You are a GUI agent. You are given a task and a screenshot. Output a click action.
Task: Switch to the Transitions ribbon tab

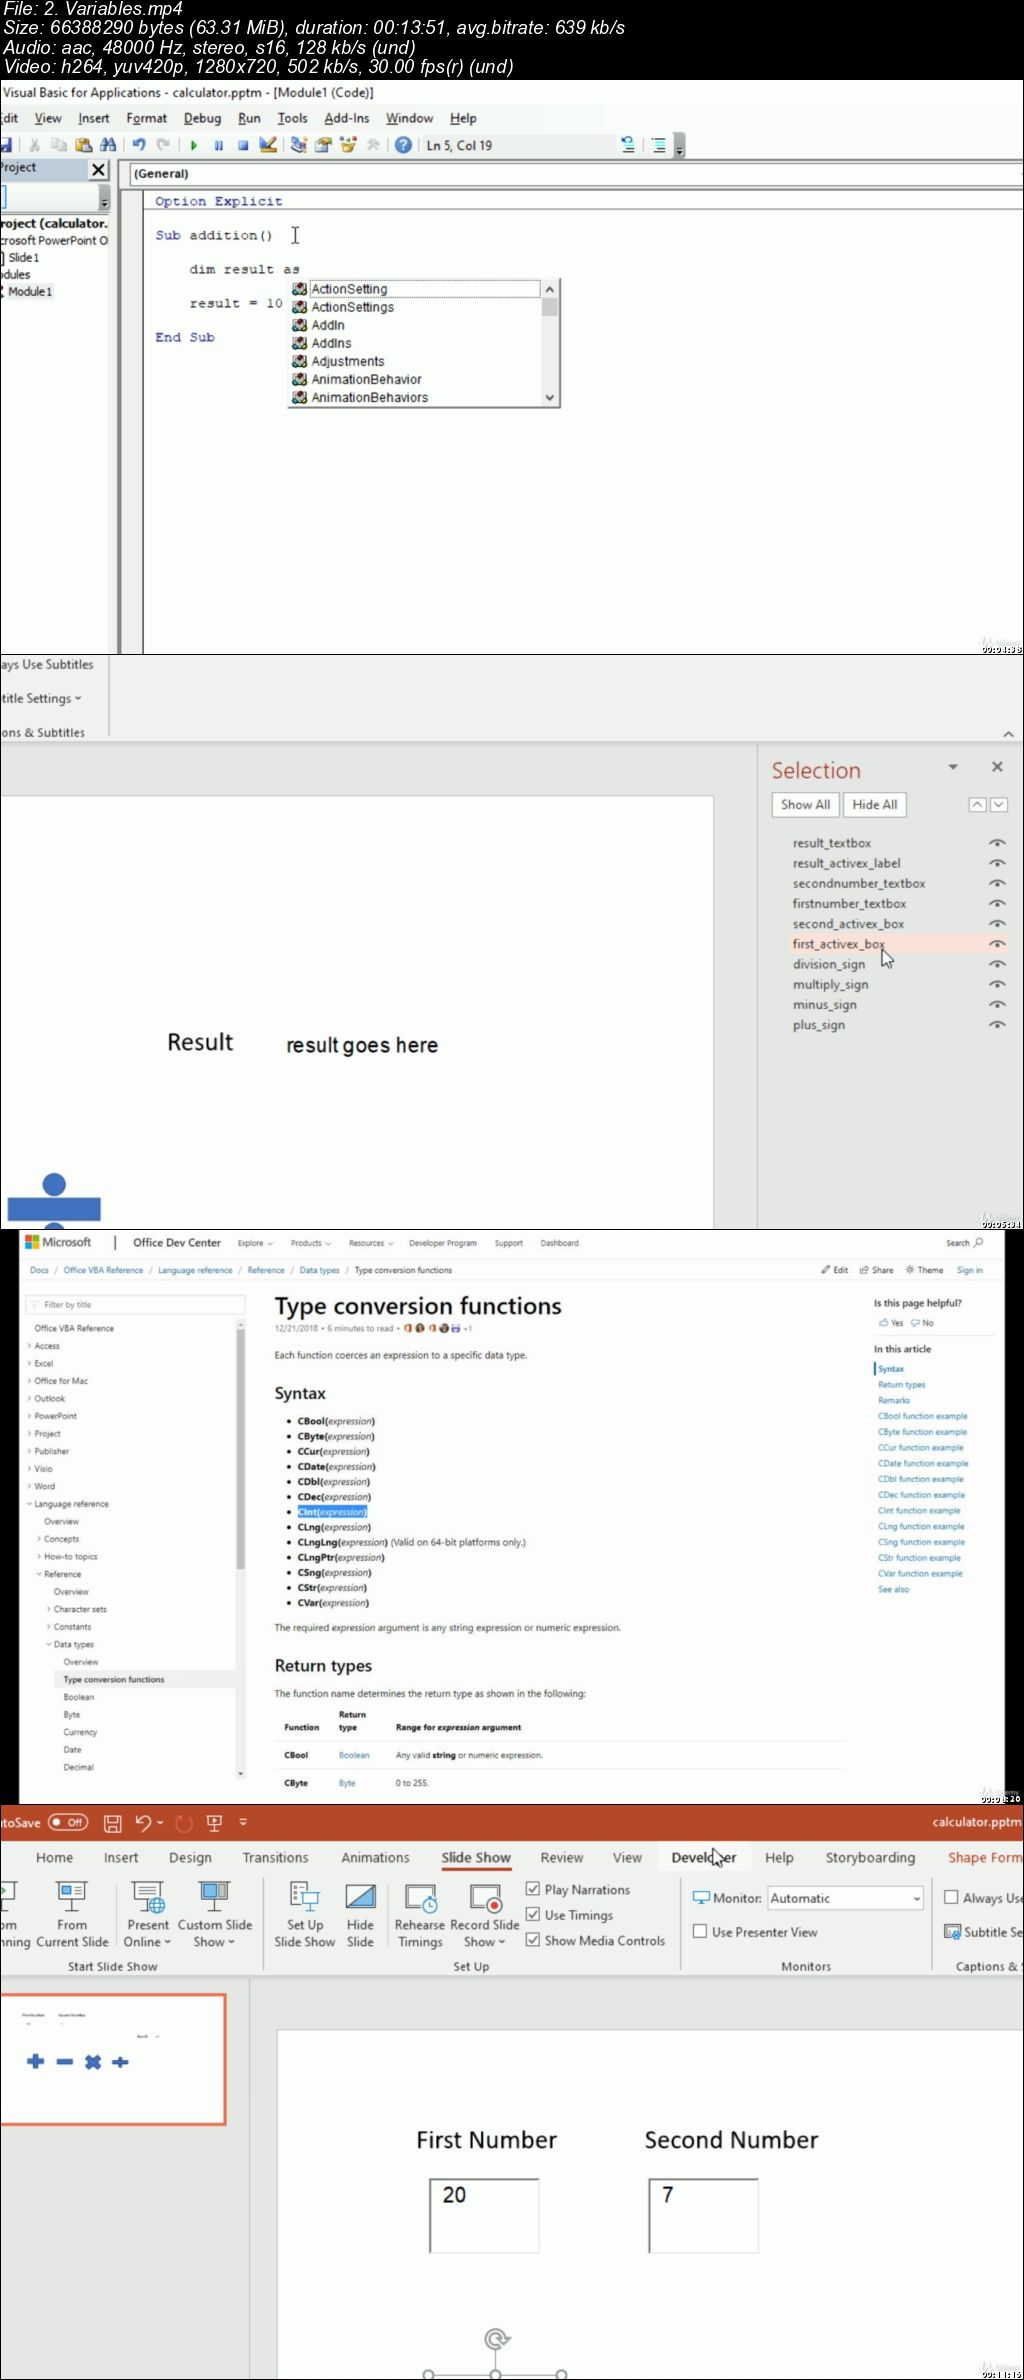(x=275, y=1857)
